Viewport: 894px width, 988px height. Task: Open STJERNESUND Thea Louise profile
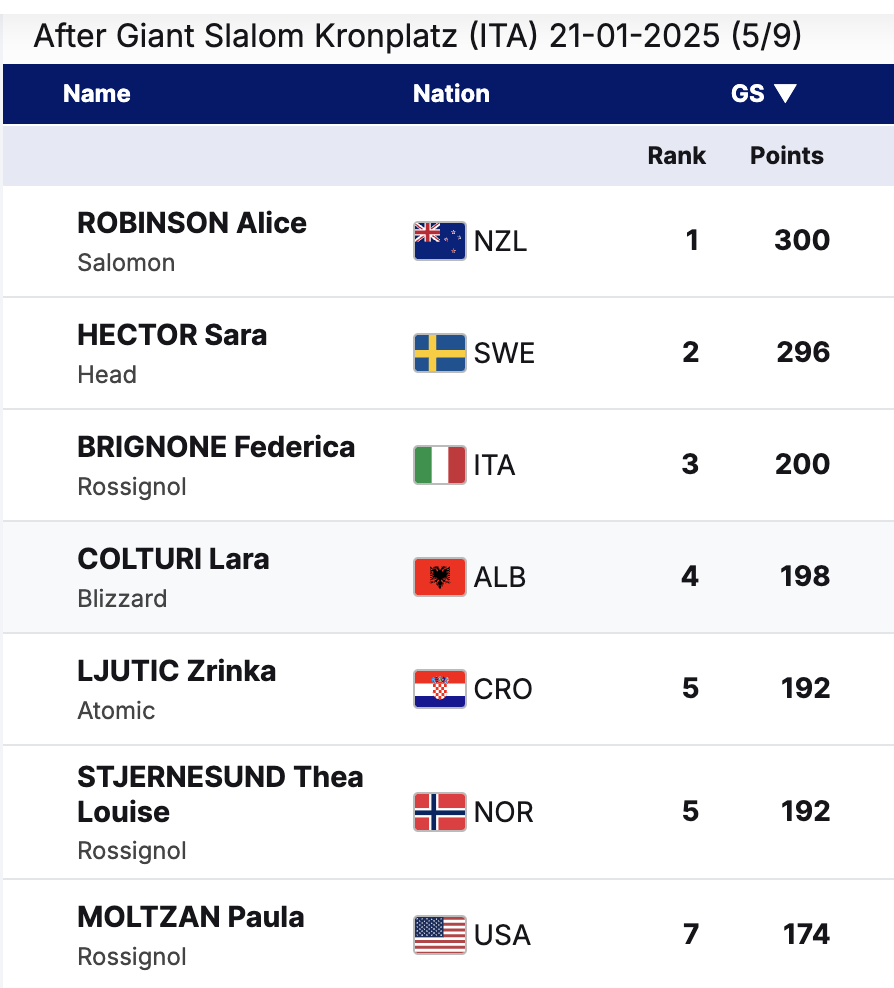[x=220, y=794]
